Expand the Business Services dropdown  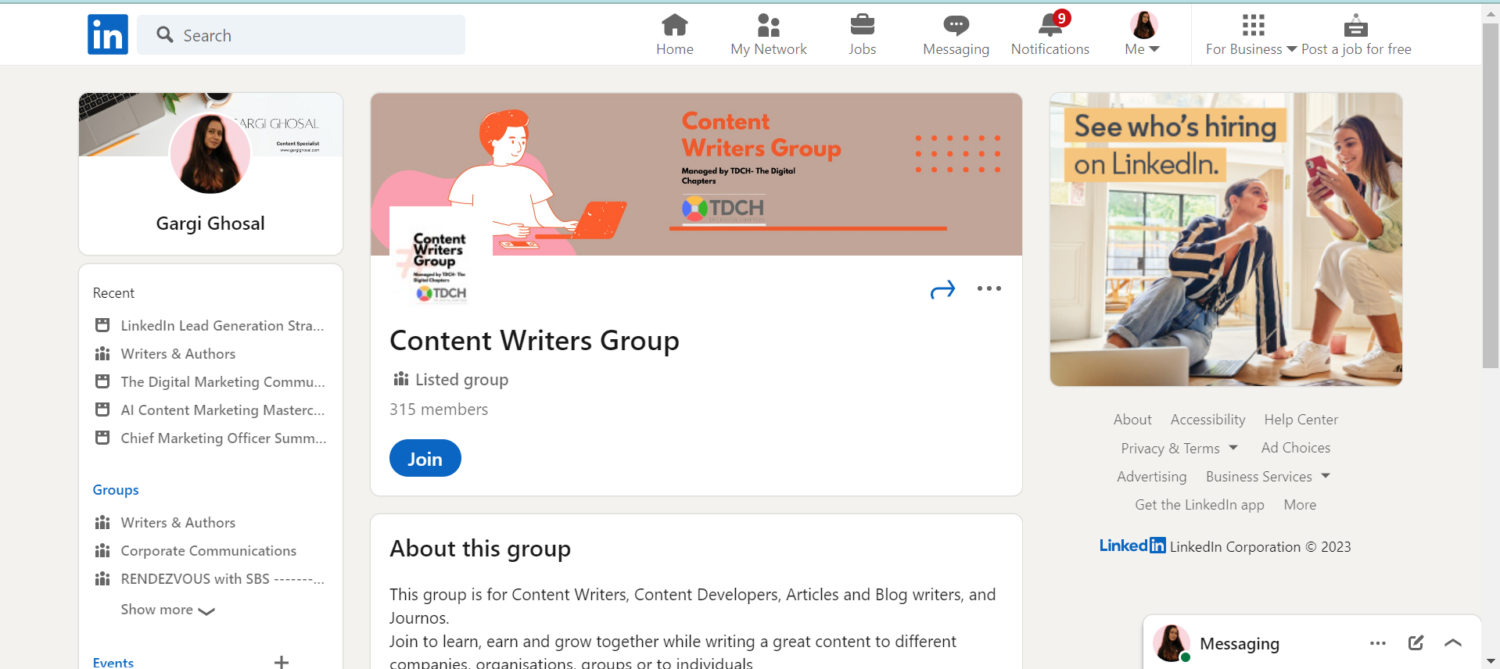[1268, 476]
